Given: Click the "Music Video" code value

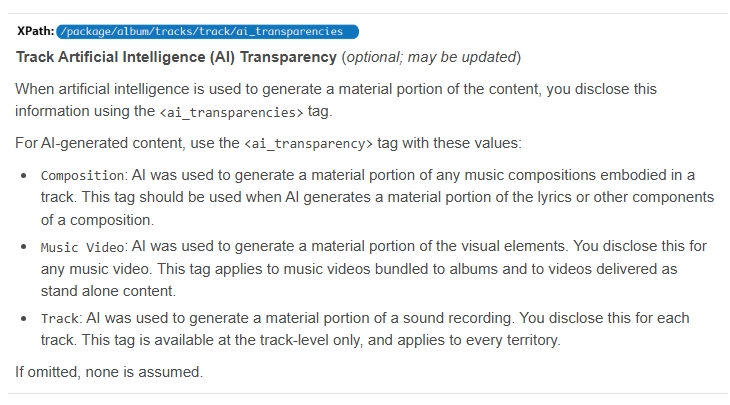Looking at the screenshot, I should (x=83, y=246).
